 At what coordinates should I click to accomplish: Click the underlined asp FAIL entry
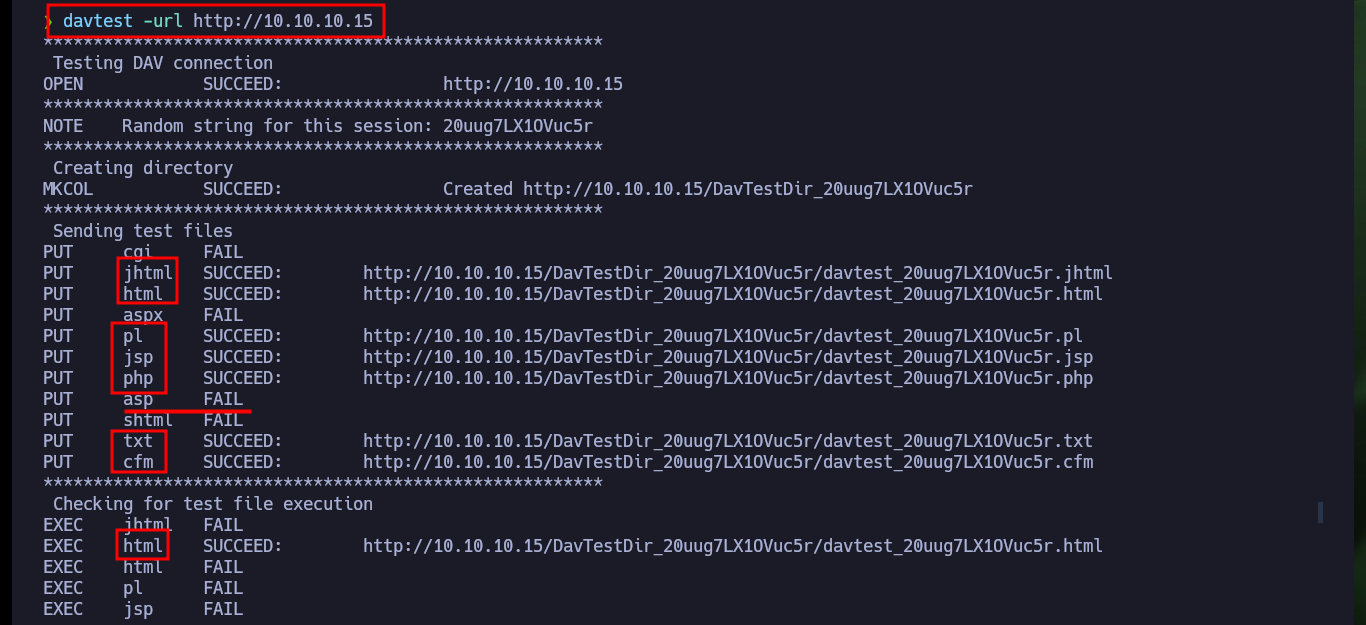183,399
